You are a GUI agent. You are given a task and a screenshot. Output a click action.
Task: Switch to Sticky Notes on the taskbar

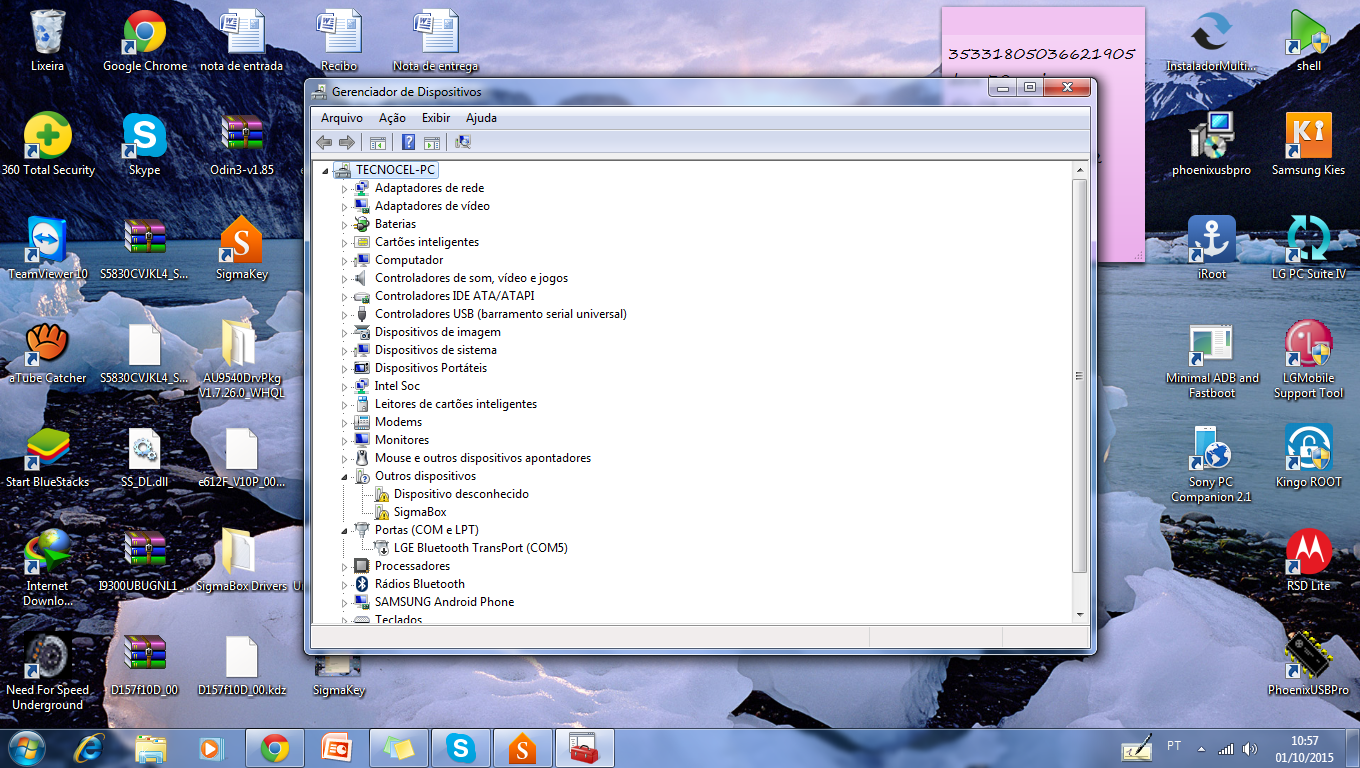[x=399, y=748]
